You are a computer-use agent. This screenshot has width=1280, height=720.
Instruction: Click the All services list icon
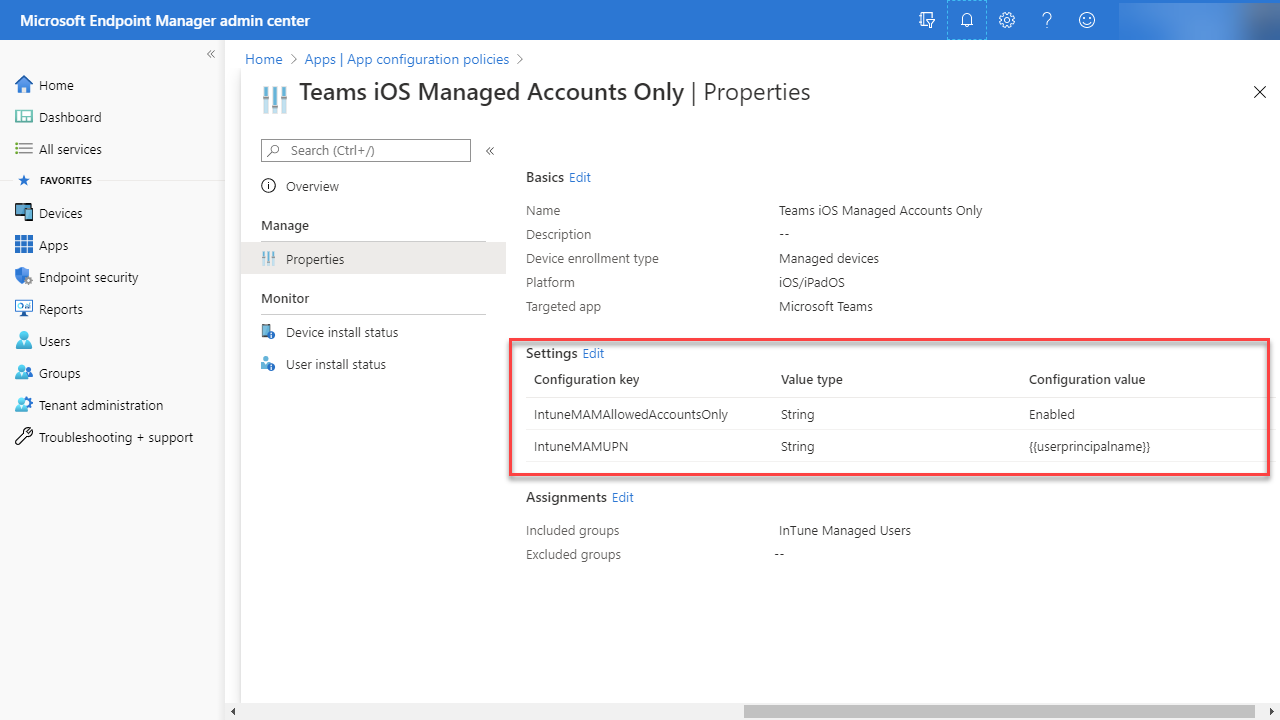[x=24, y=149]
